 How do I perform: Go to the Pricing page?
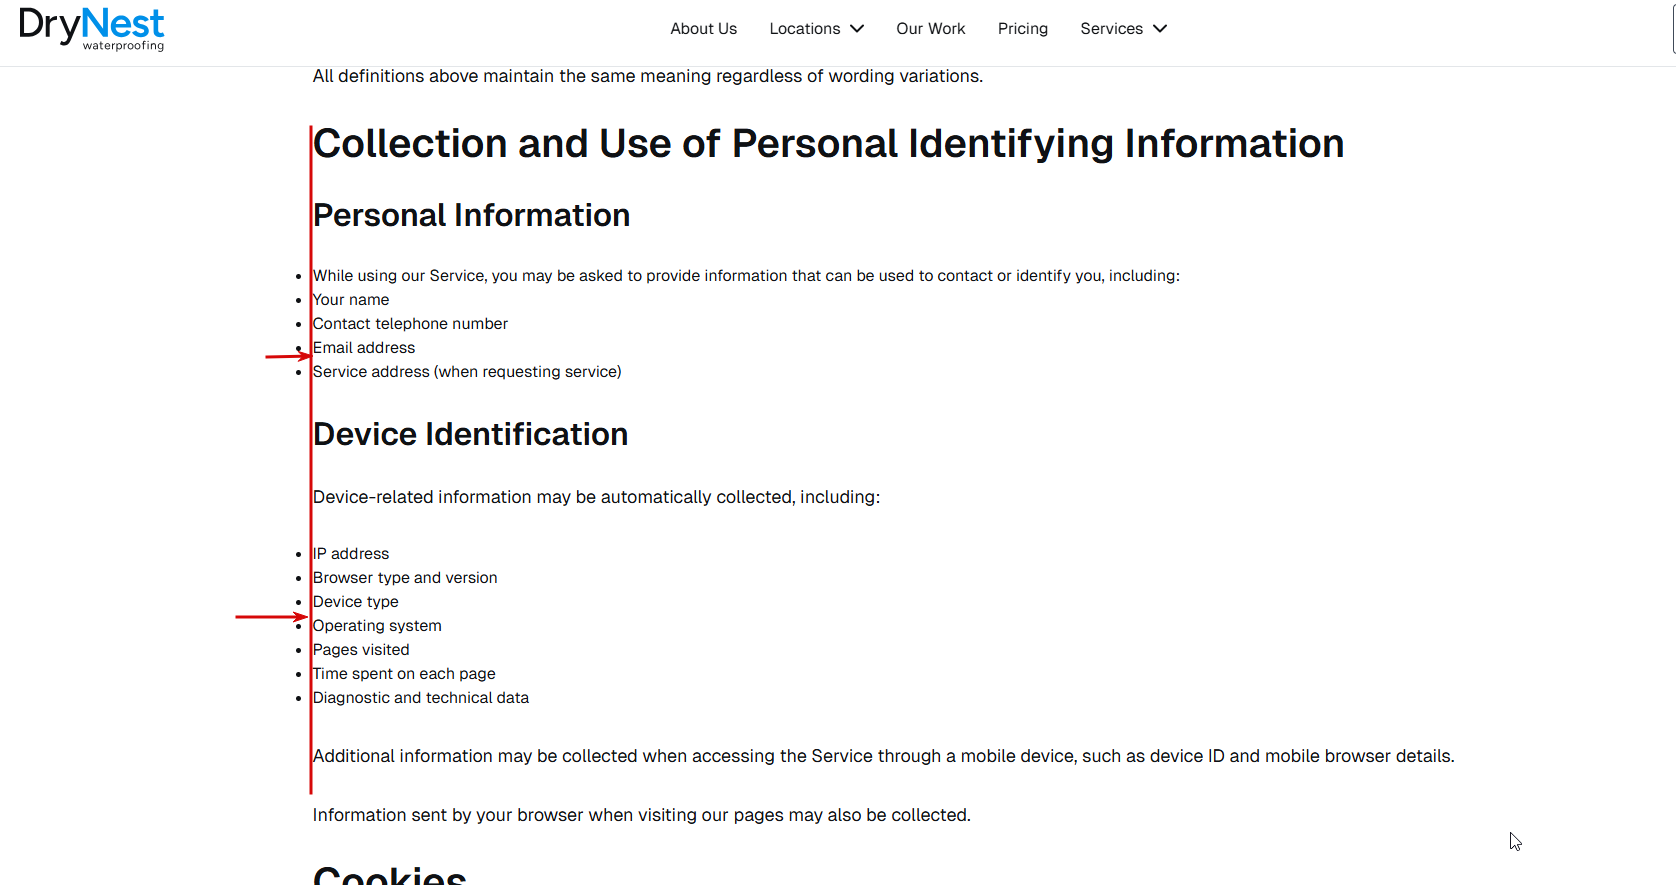[1022, 29]
